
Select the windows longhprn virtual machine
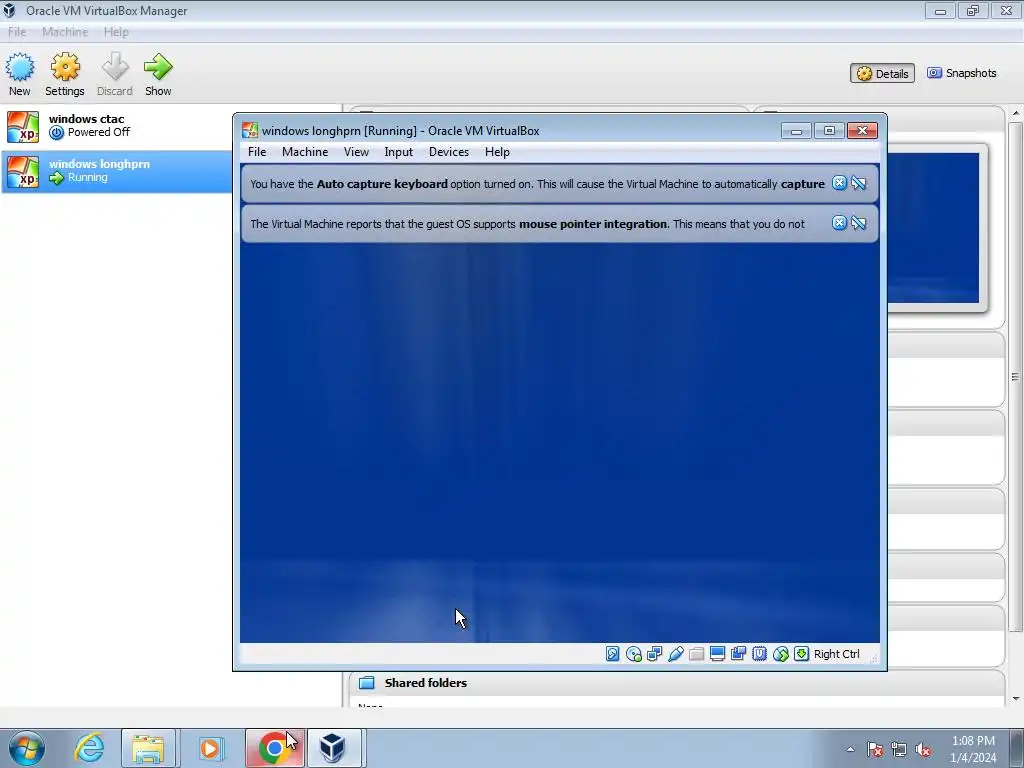point(116,171)
